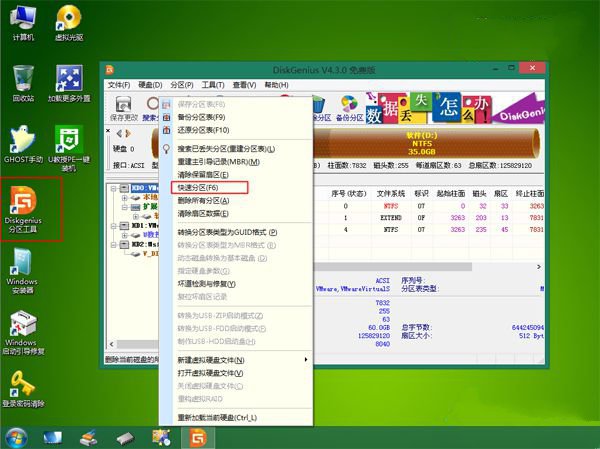Screen dimensions: 600x449
Task: Open the 帮助(H) menu
Action: coord(276,85)
